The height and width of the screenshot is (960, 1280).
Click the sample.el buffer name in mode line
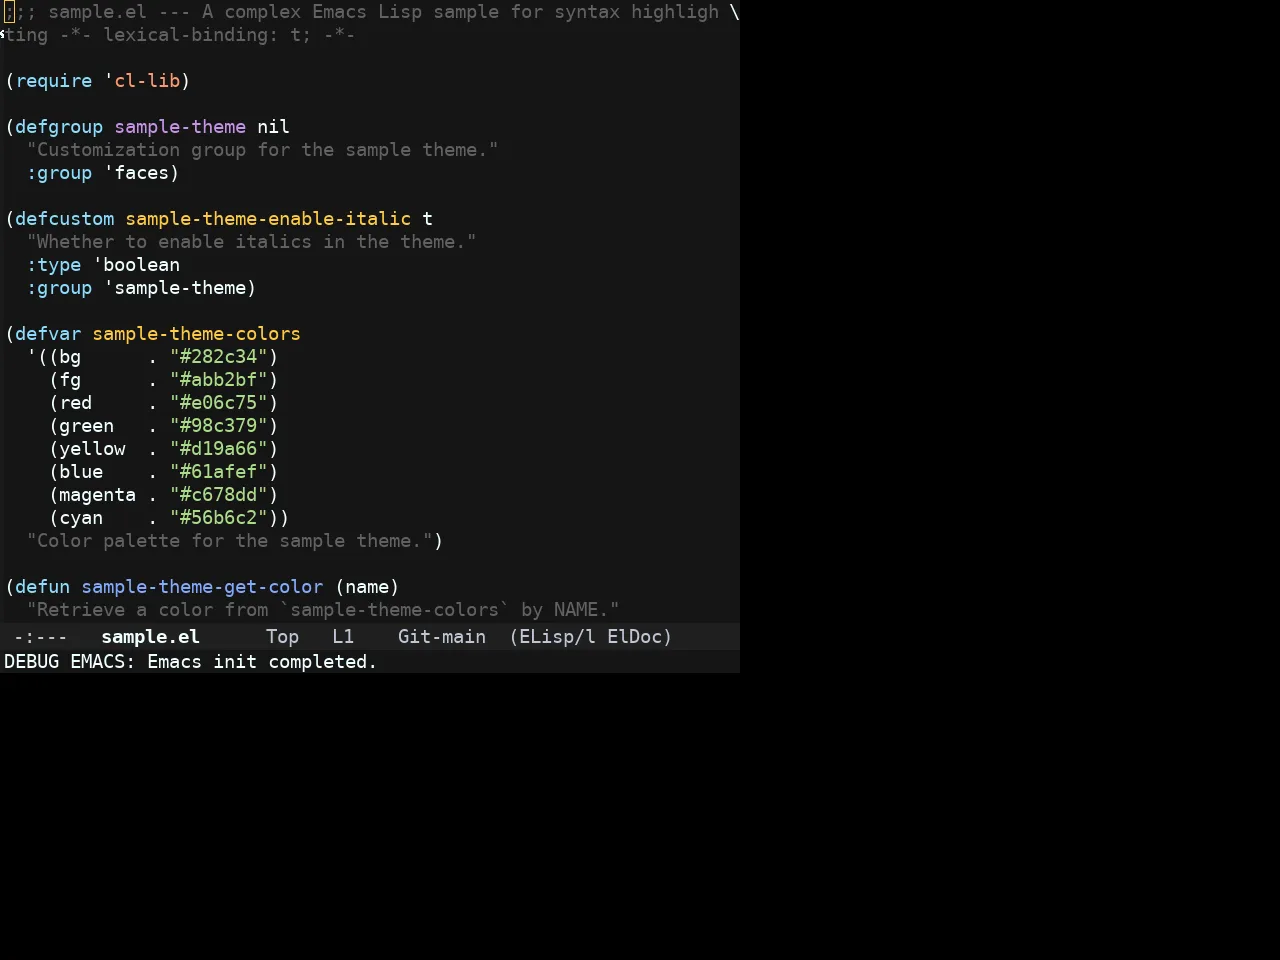point(150,637)
